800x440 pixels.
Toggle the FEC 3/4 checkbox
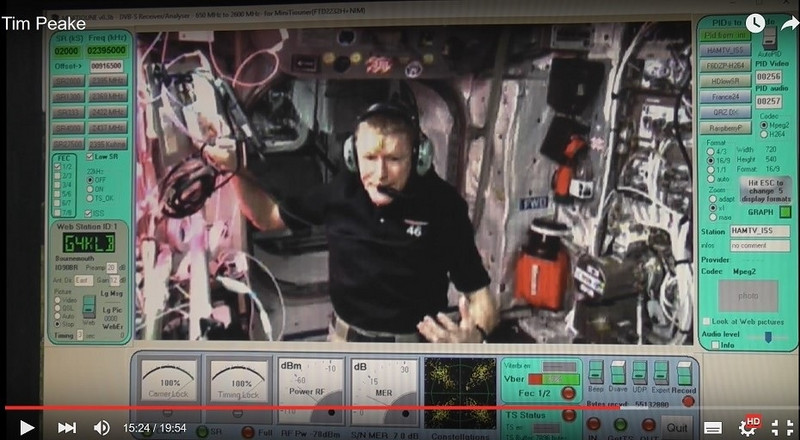58,185
